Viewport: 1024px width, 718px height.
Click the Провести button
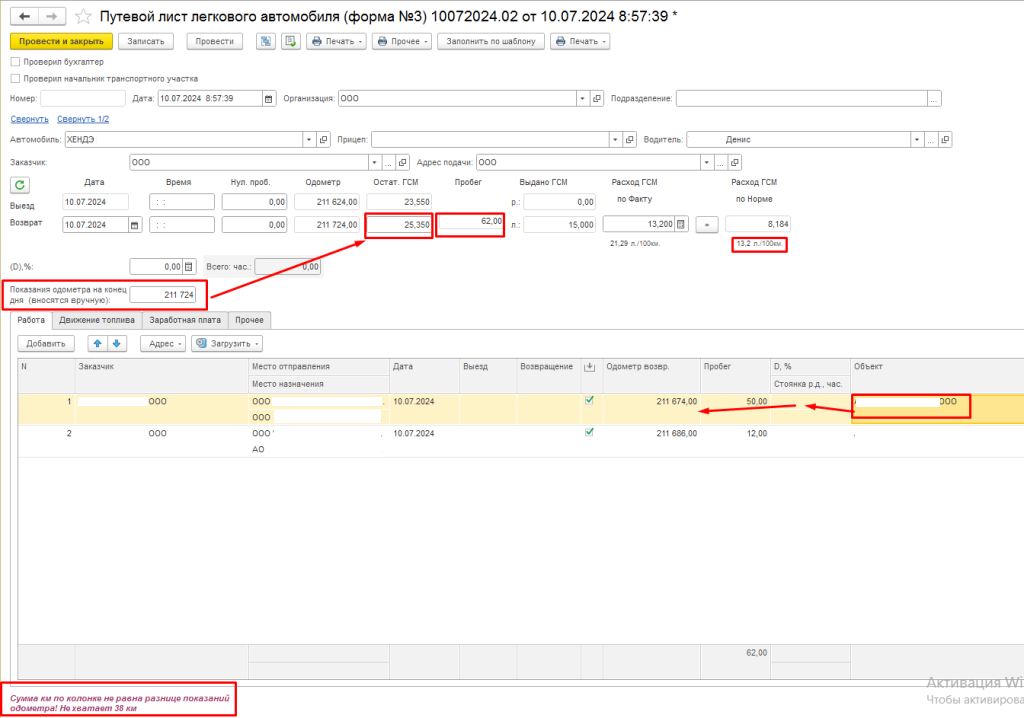(x=214, y=41)
